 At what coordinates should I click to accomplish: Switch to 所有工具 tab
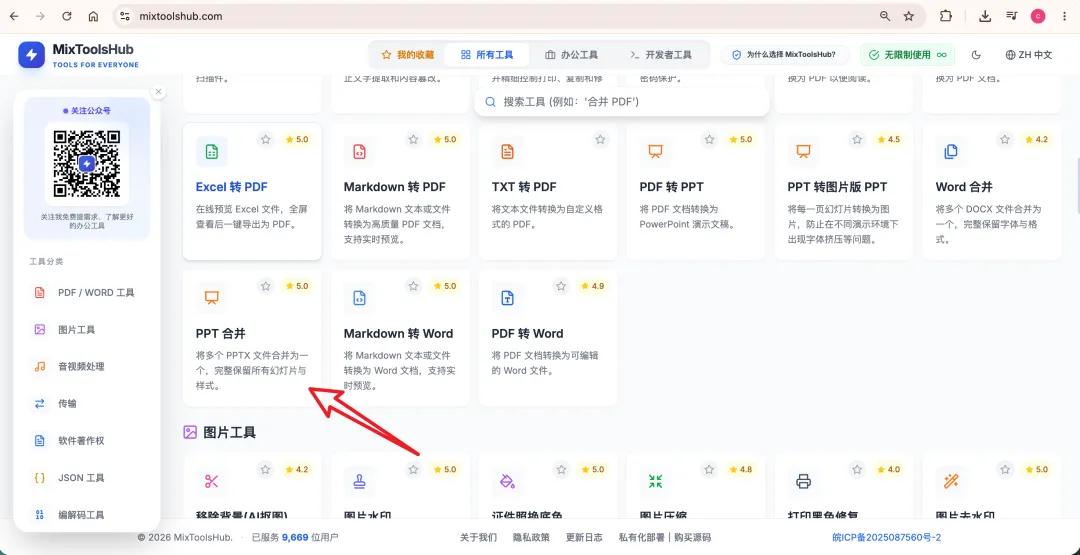[x=487, y=55]
